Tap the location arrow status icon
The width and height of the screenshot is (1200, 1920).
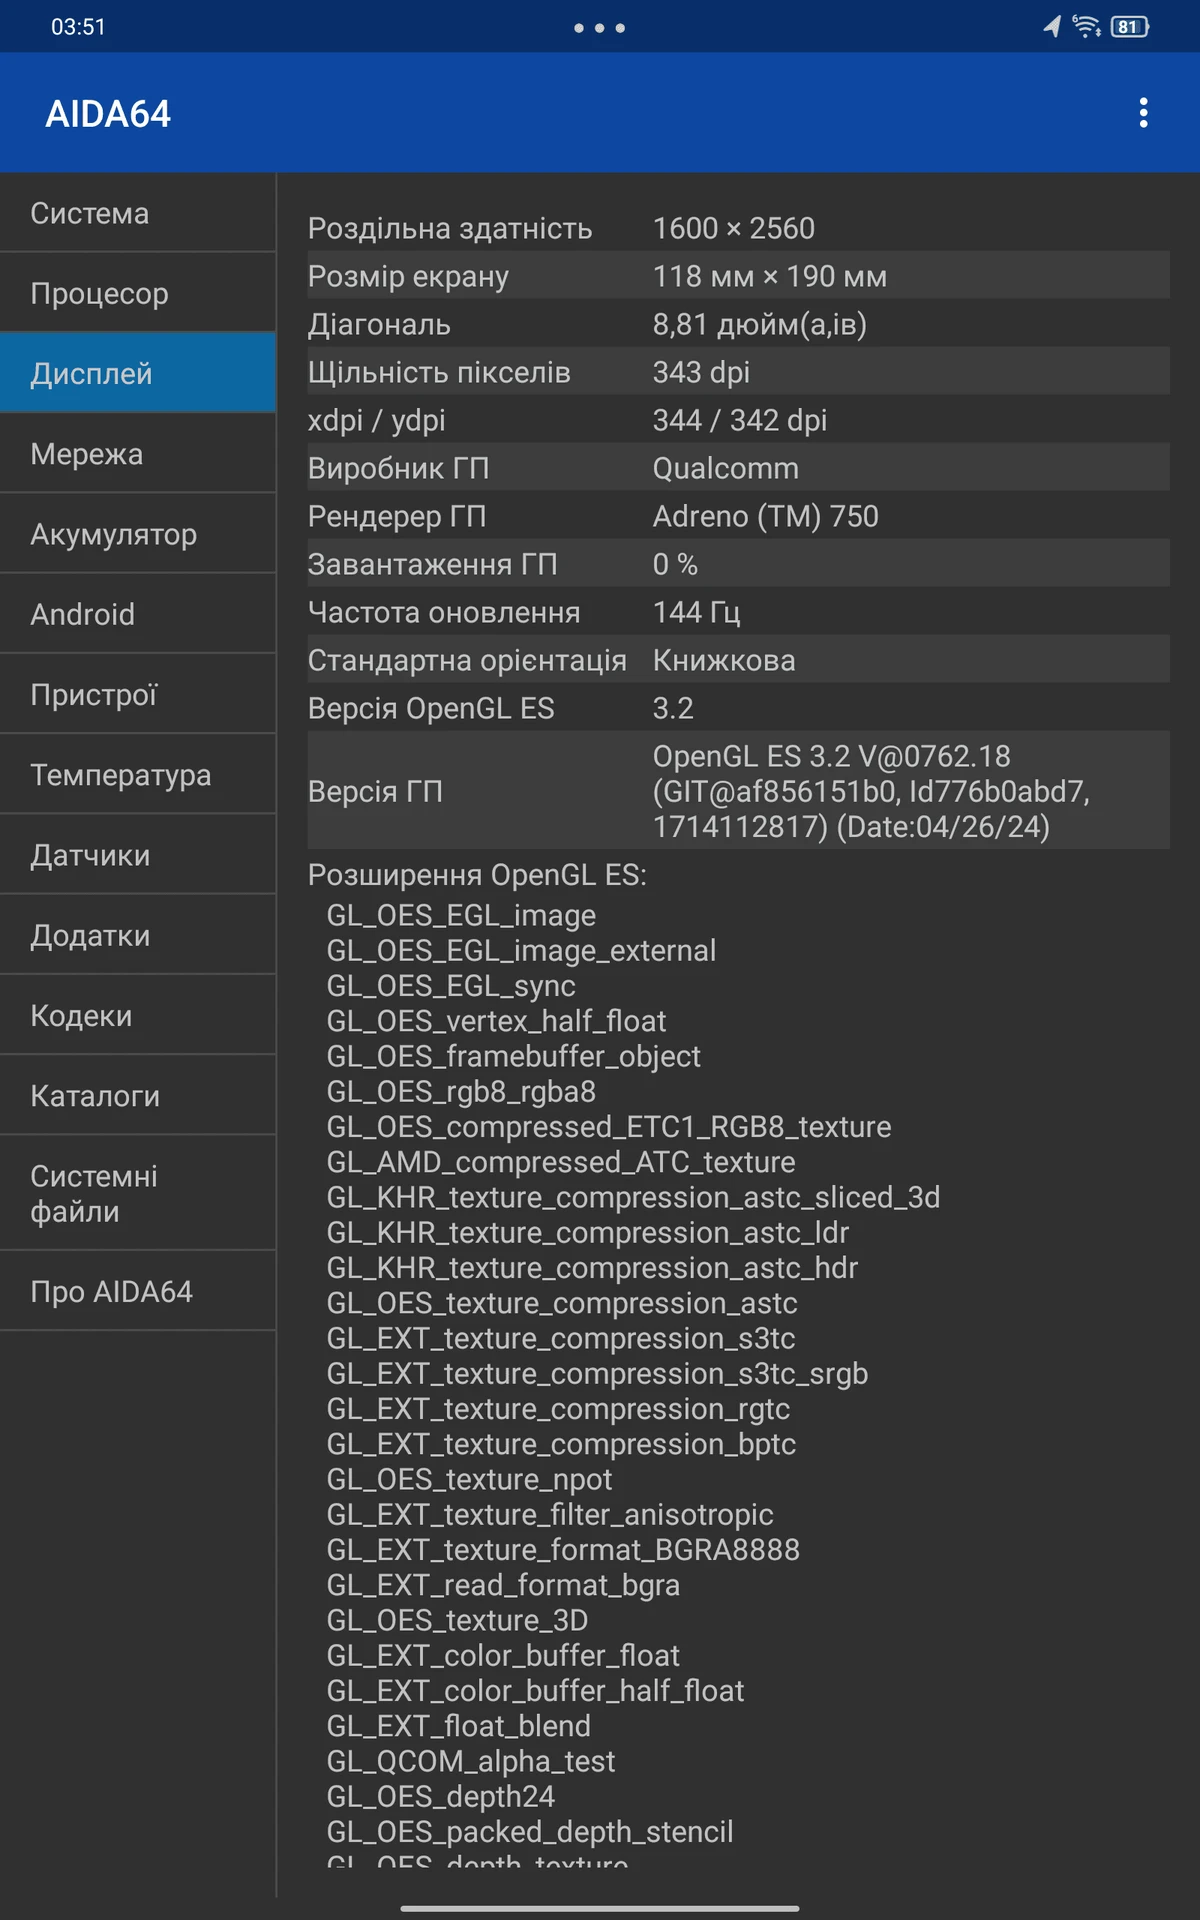(1052, 26)
